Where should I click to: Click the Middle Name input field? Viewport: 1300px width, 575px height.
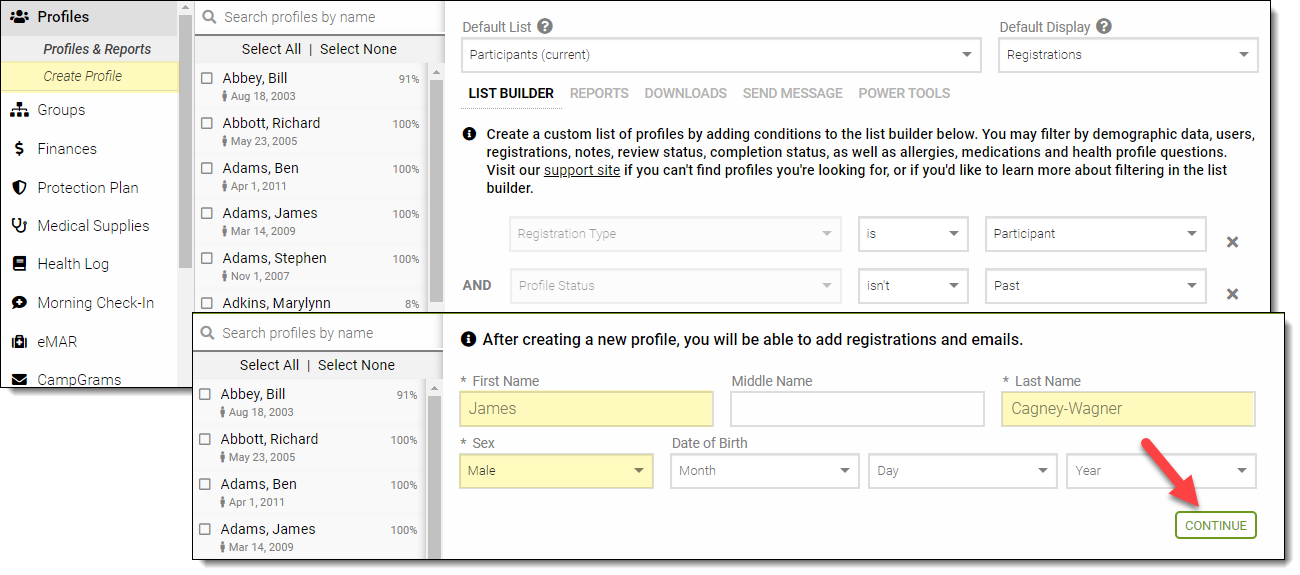[857, 409]
